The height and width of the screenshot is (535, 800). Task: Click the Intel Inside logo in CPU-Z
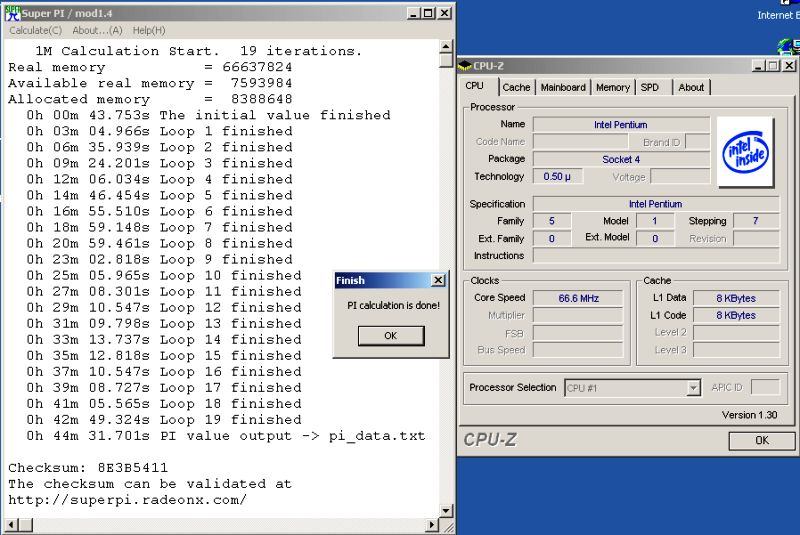[745, 152]
